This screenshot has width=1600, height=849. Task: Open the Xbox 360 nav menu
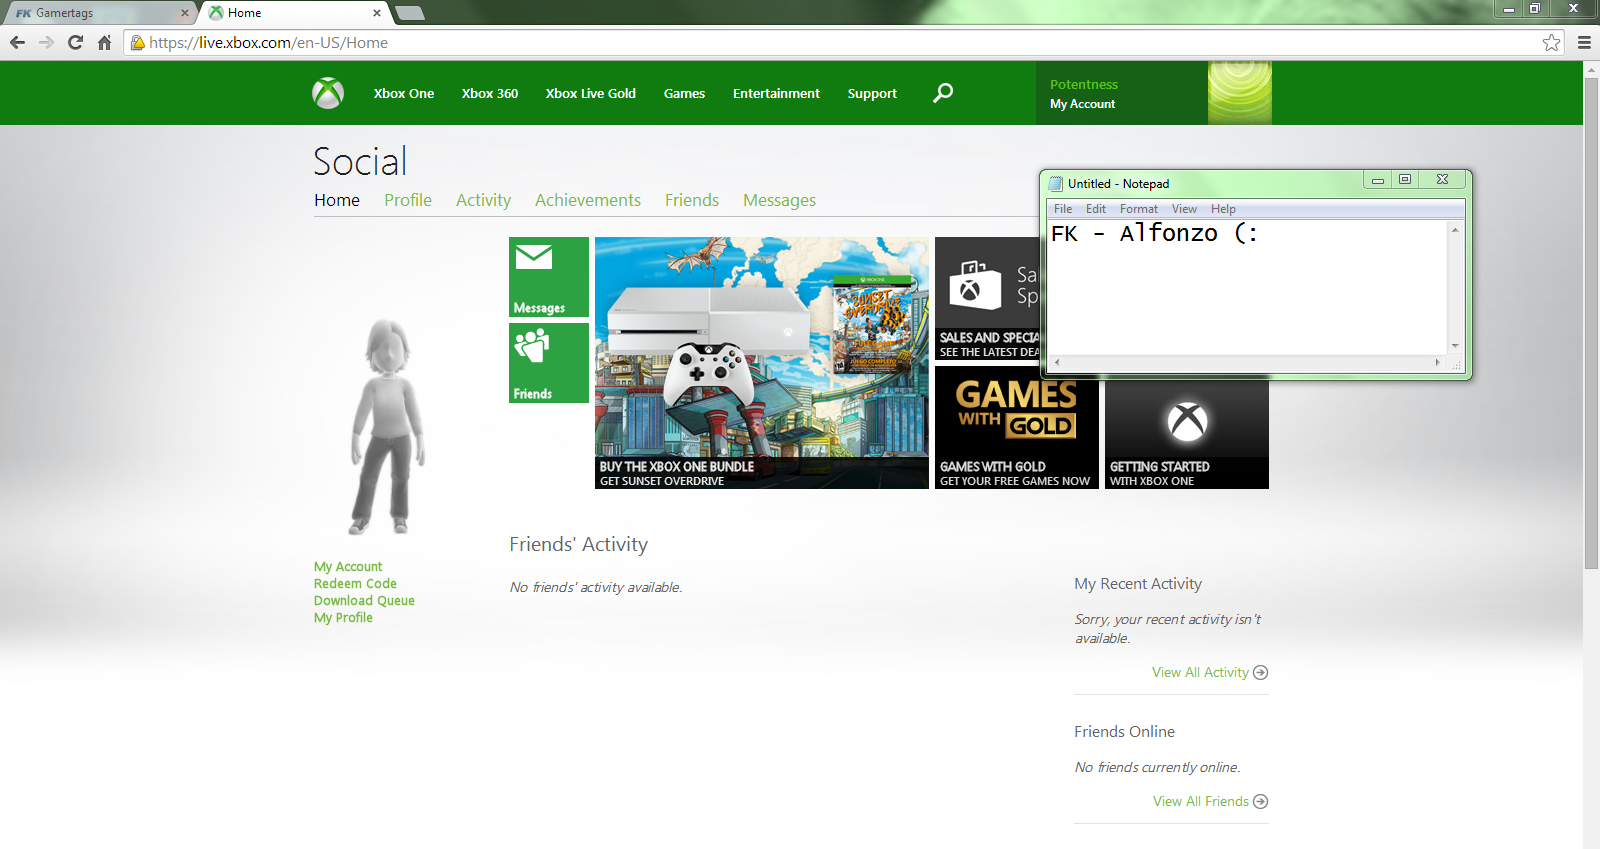pos(490,93)
